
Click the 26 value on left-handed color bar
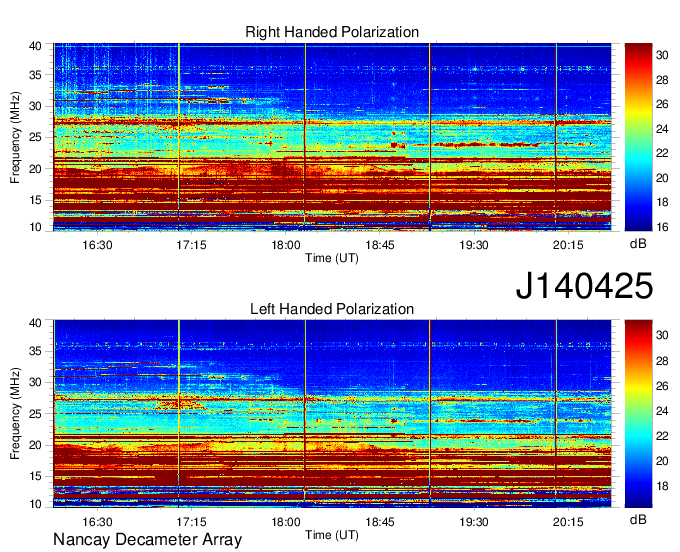click(662, 386)
